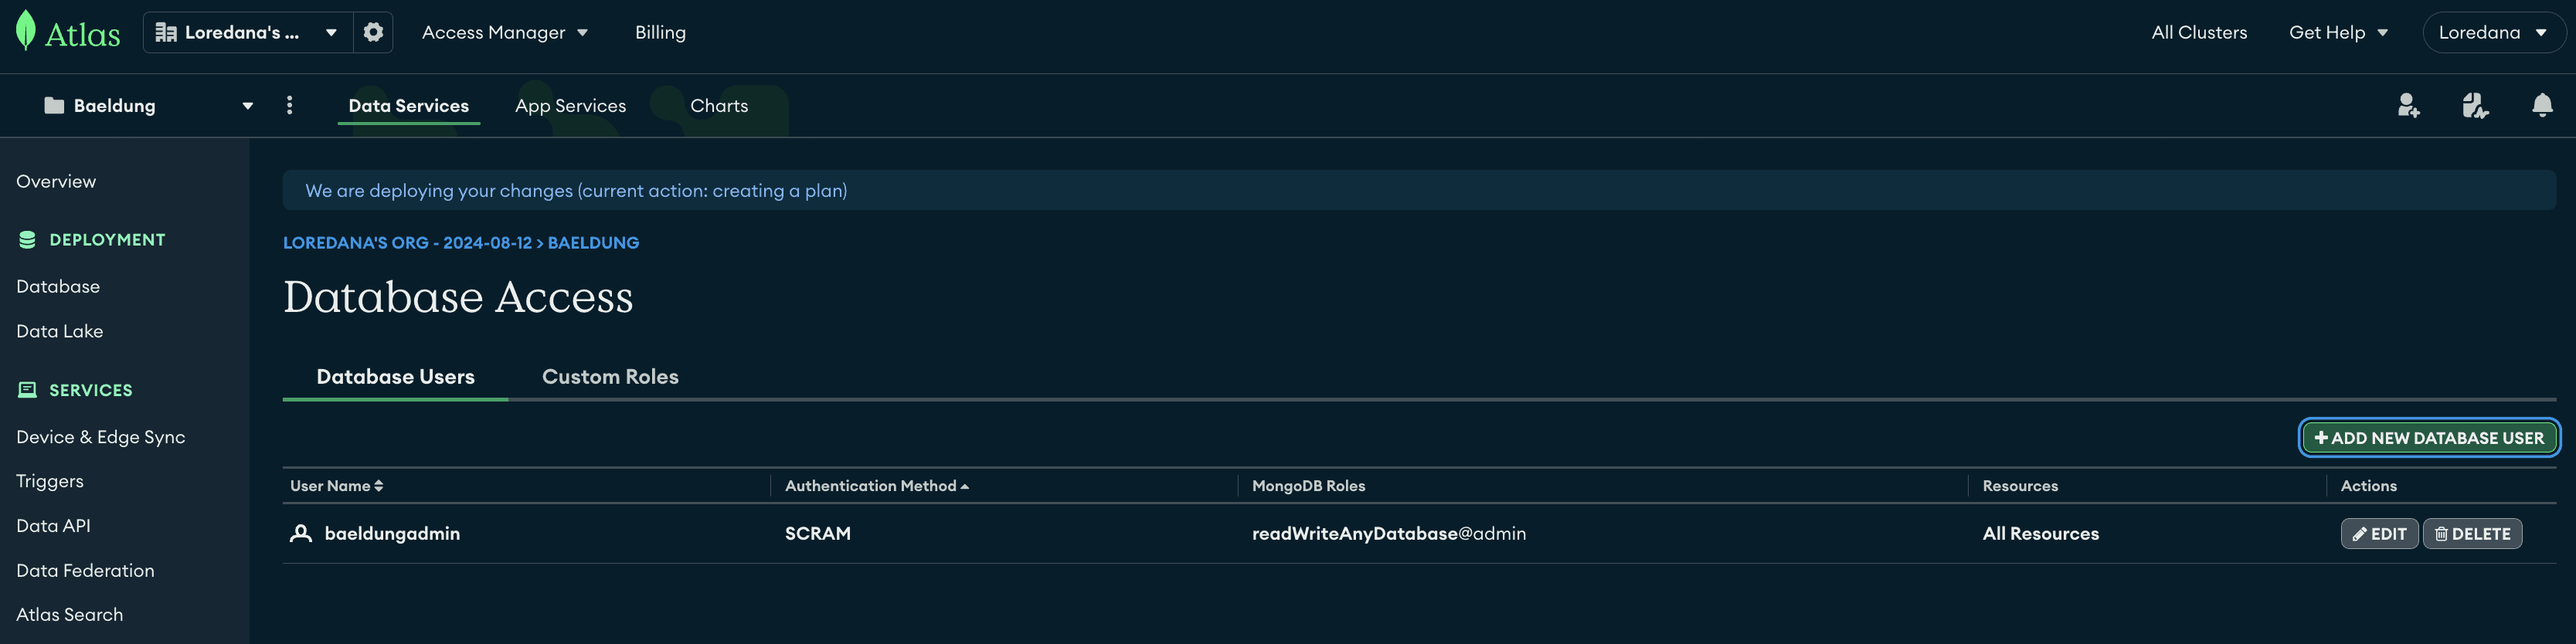Expand the Baeldung project selector arrow

click(x=247, y=106)
